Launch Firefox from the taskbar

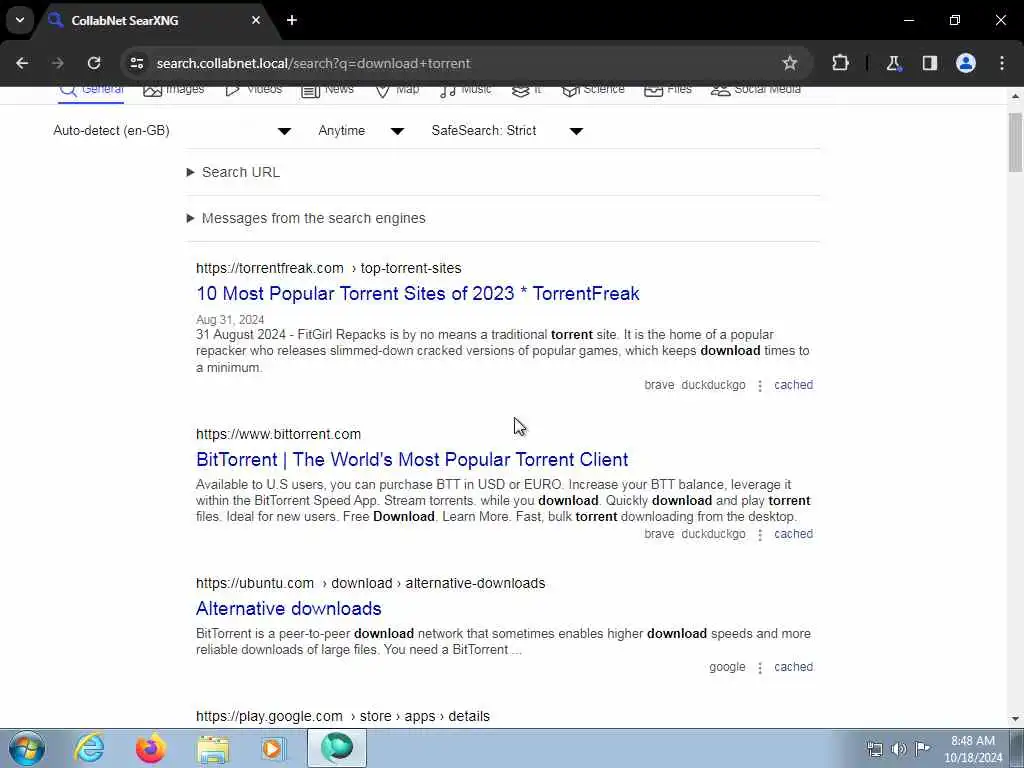[x=151, y=748]
